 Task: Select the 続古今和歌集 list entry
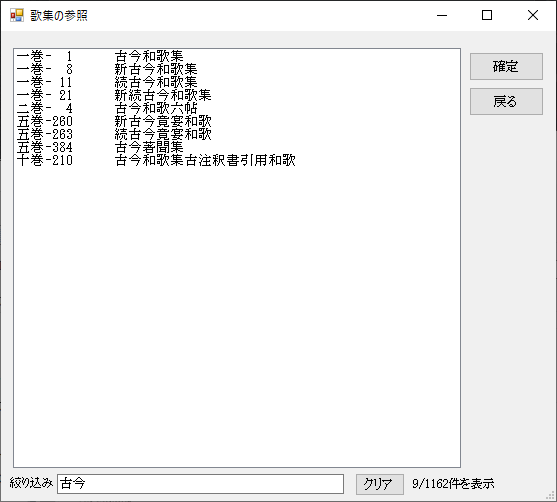coord(237,82)
